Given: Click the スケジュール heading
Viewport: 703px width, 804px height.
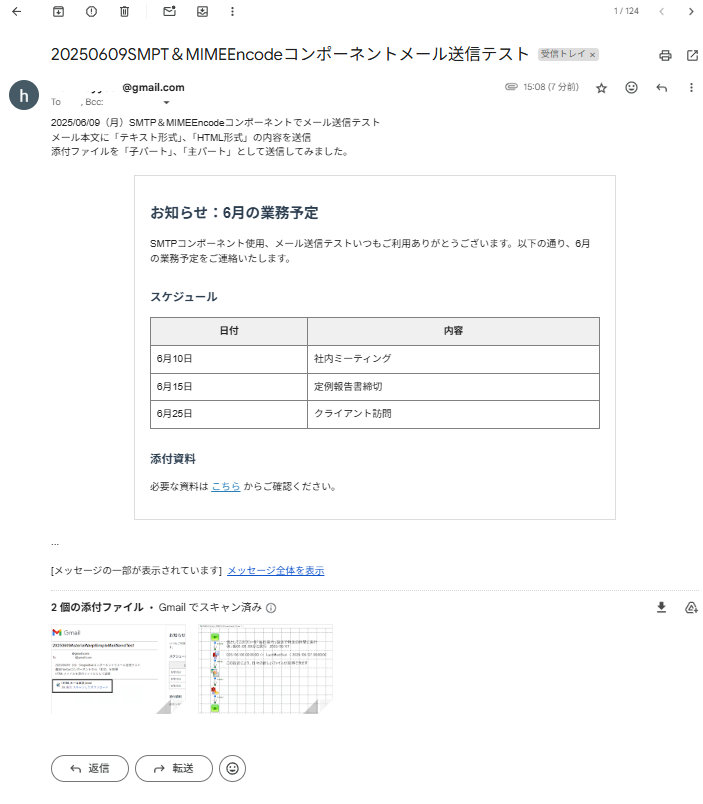Looking at the screenshot, I should tap(184, 297).
